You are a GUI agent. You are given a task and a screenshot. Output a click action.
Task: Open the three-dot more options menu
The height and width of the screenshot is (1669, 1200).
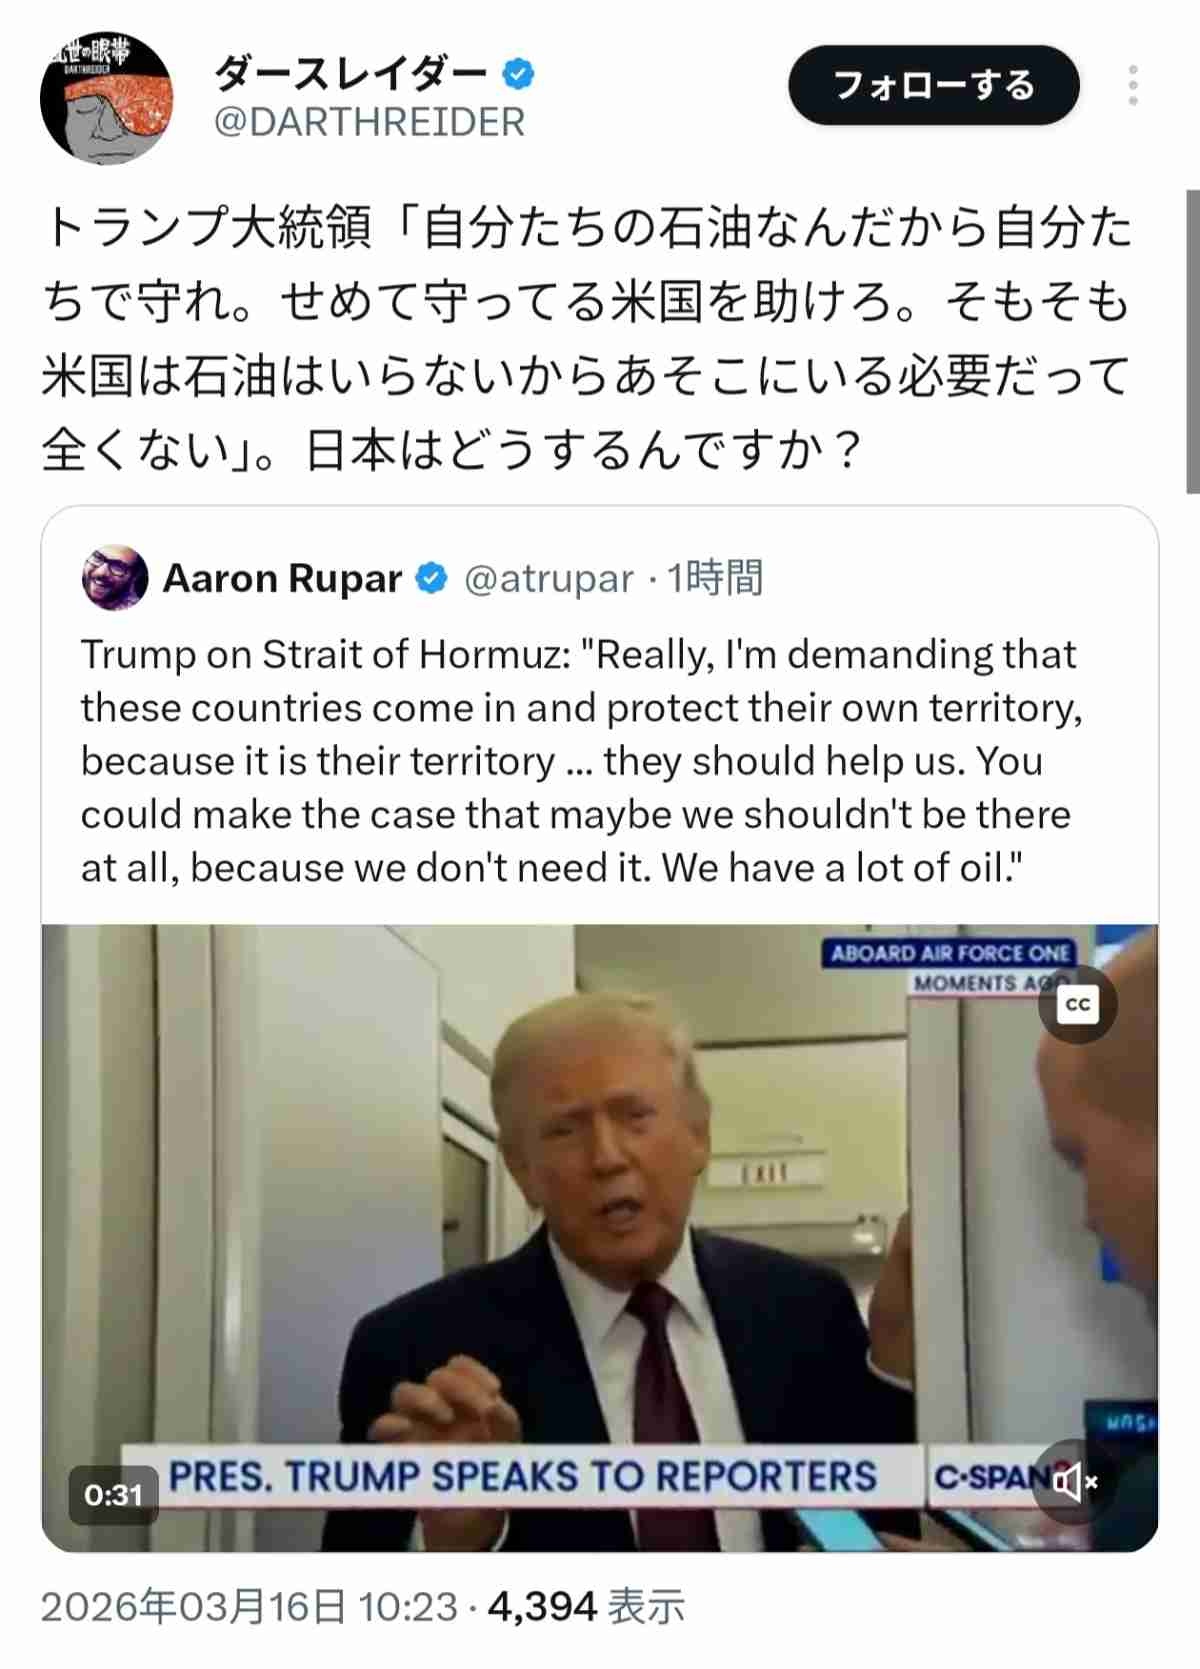click(x=1132, y=86)
